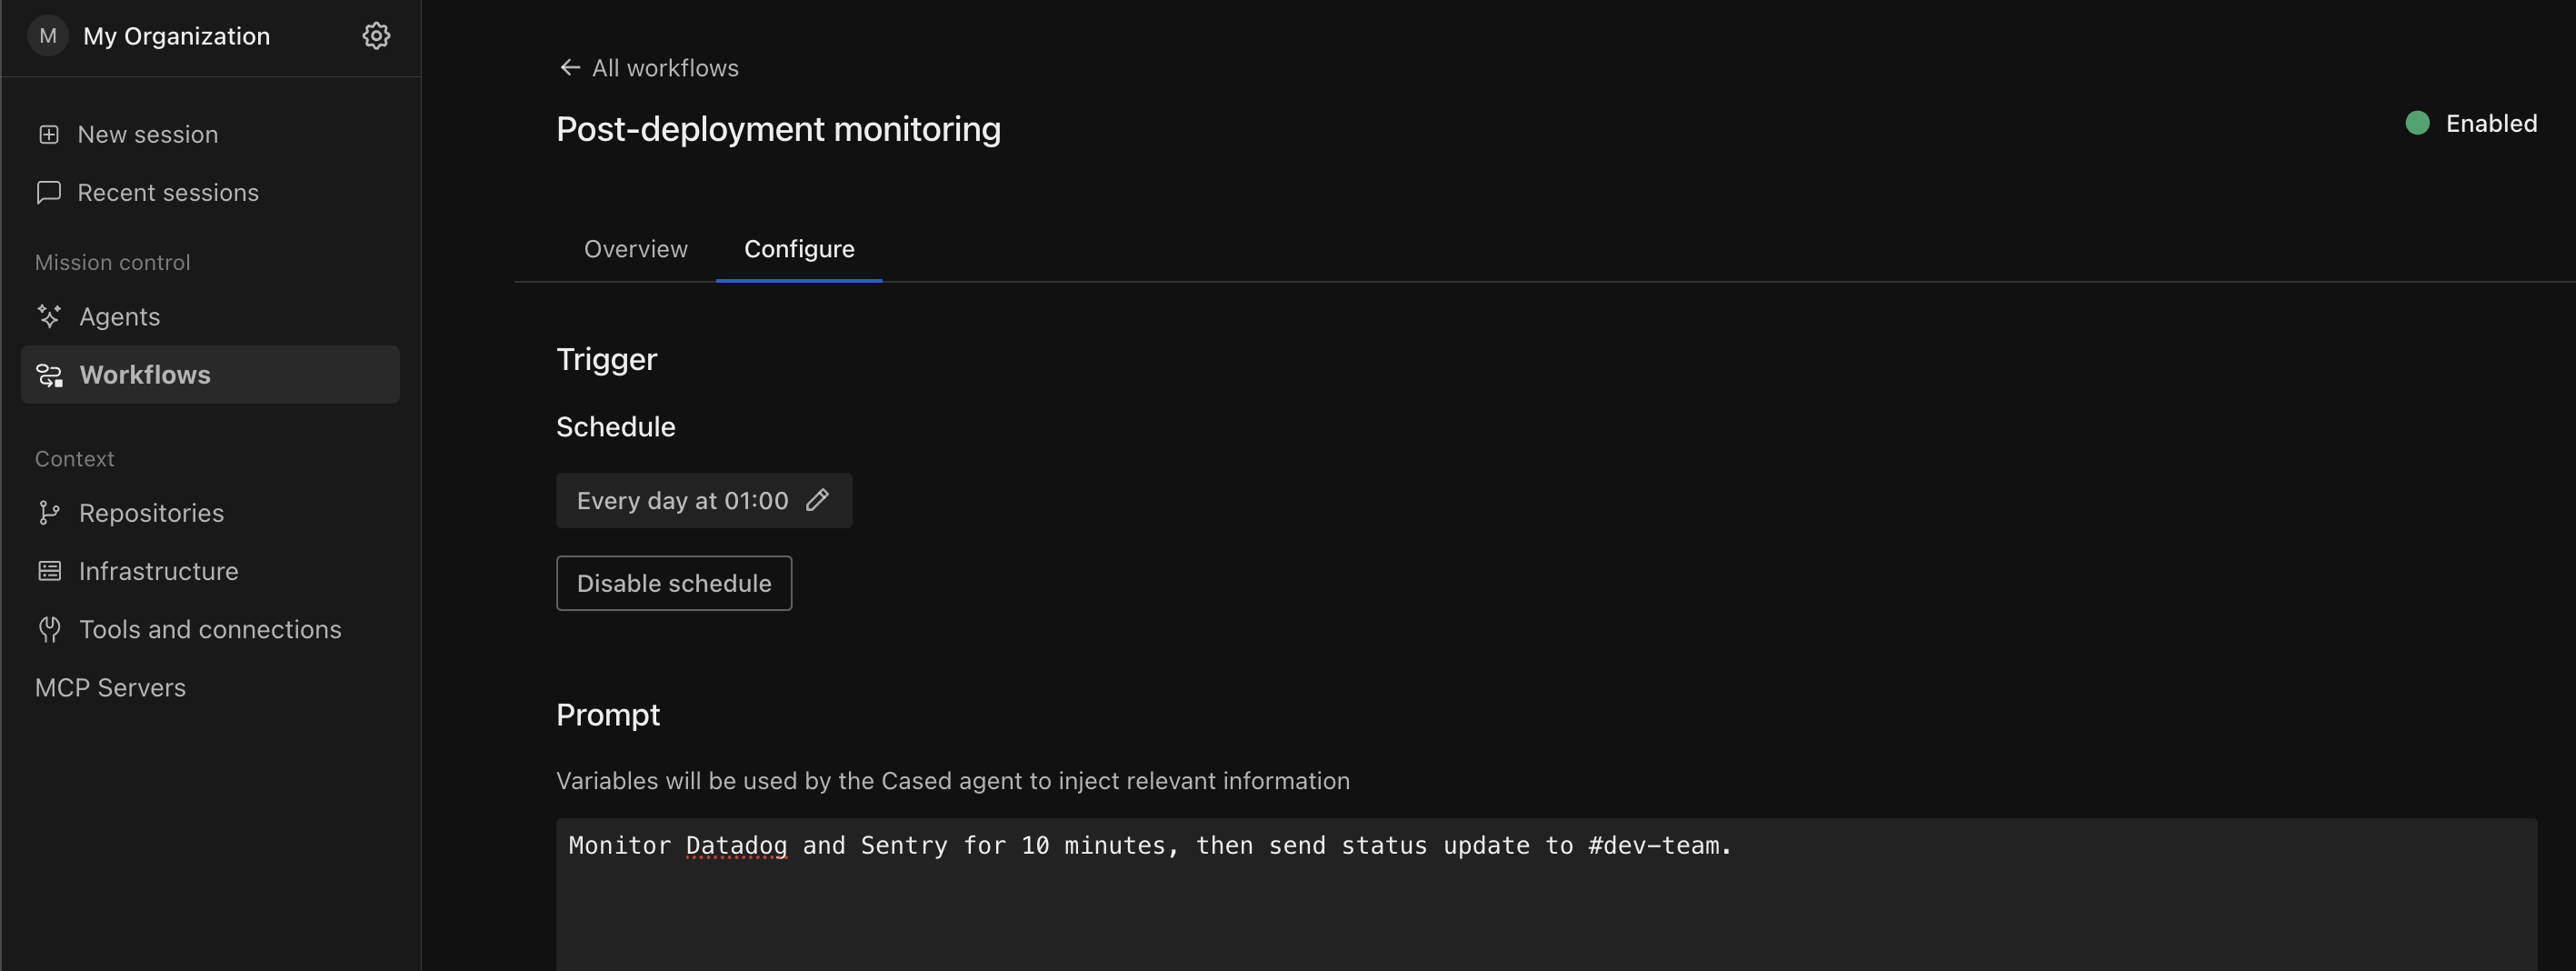
Task: Click the Workflows icon in sidebar
Action: coord(49,375)
